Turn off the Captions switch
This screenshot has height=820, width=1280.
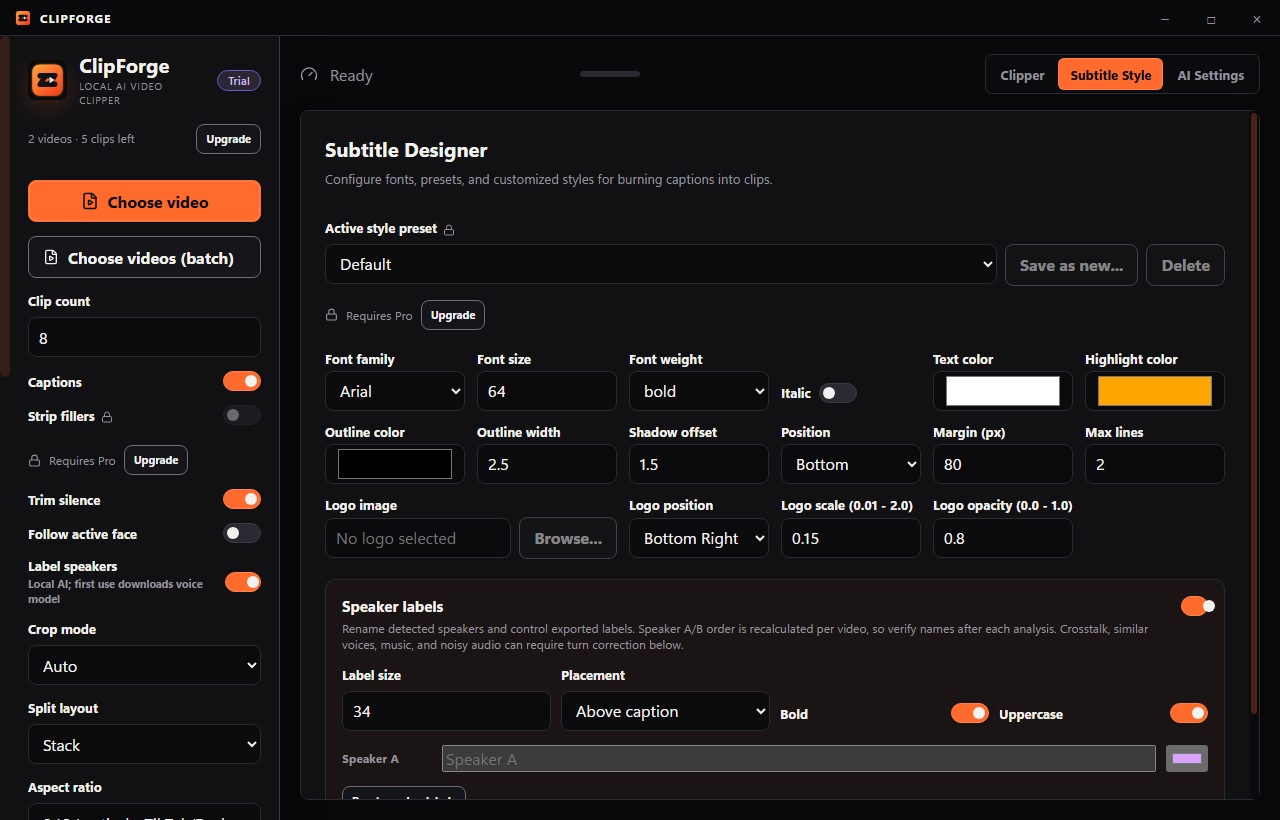coord(242,381)
